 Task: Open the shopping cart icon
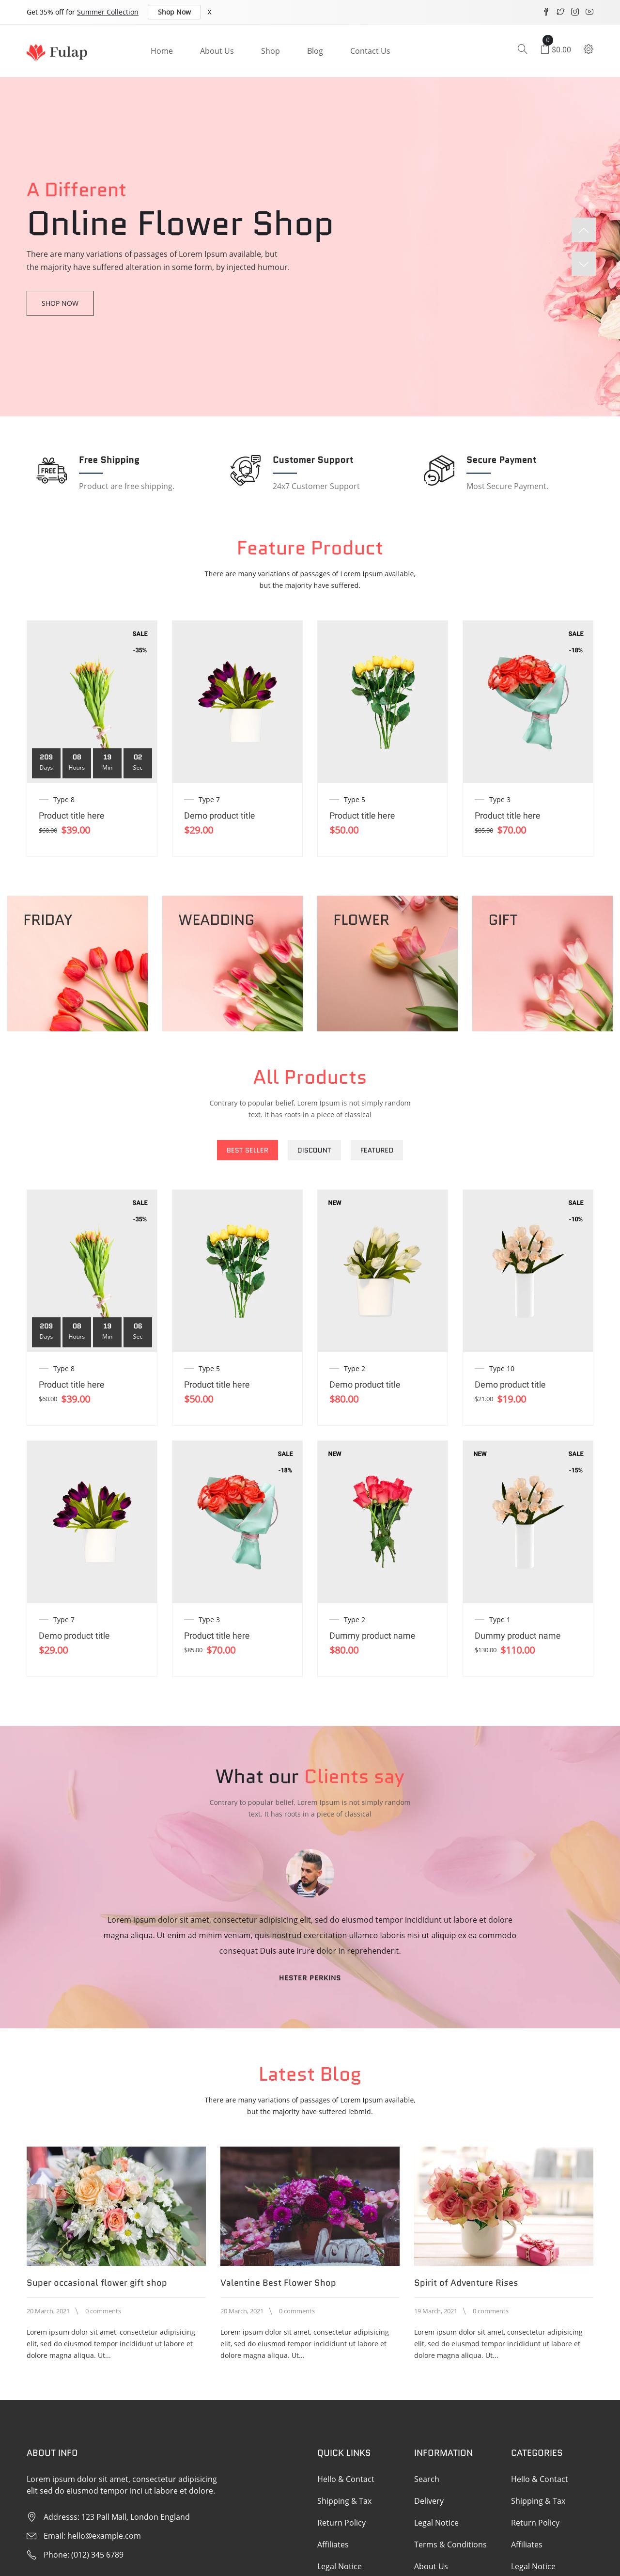545,48
